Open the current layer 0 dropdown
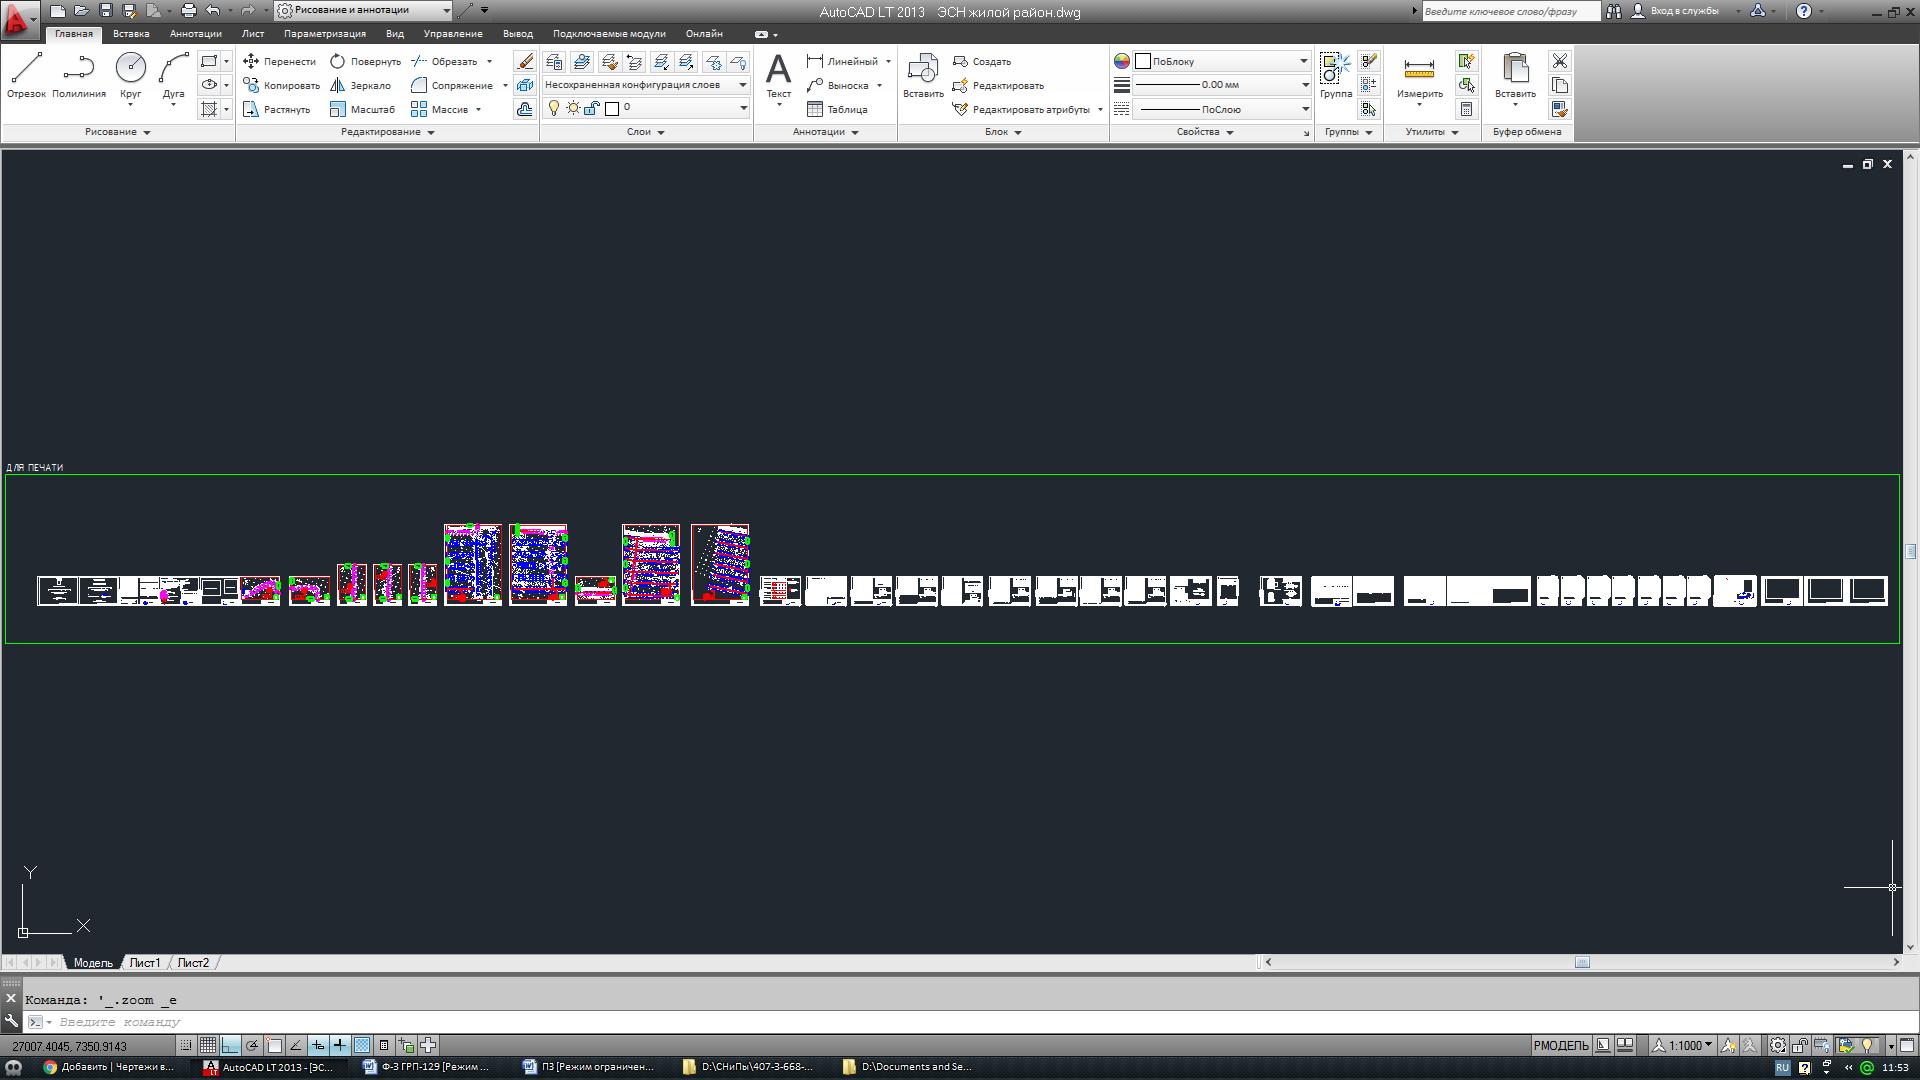Image resolution: width=1920 pixels, height=1080 pixels. point(645,108)
